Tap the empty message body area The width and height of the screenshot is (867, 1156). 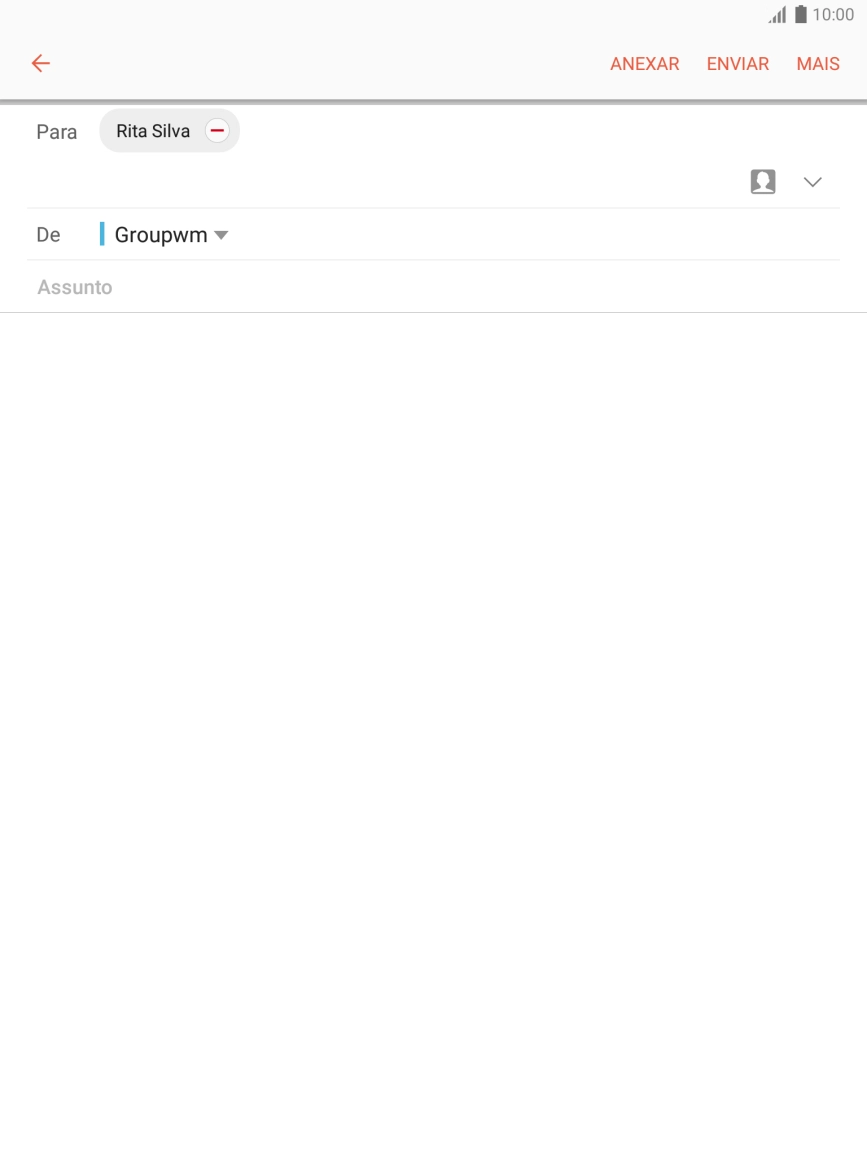tap(434, 734)
